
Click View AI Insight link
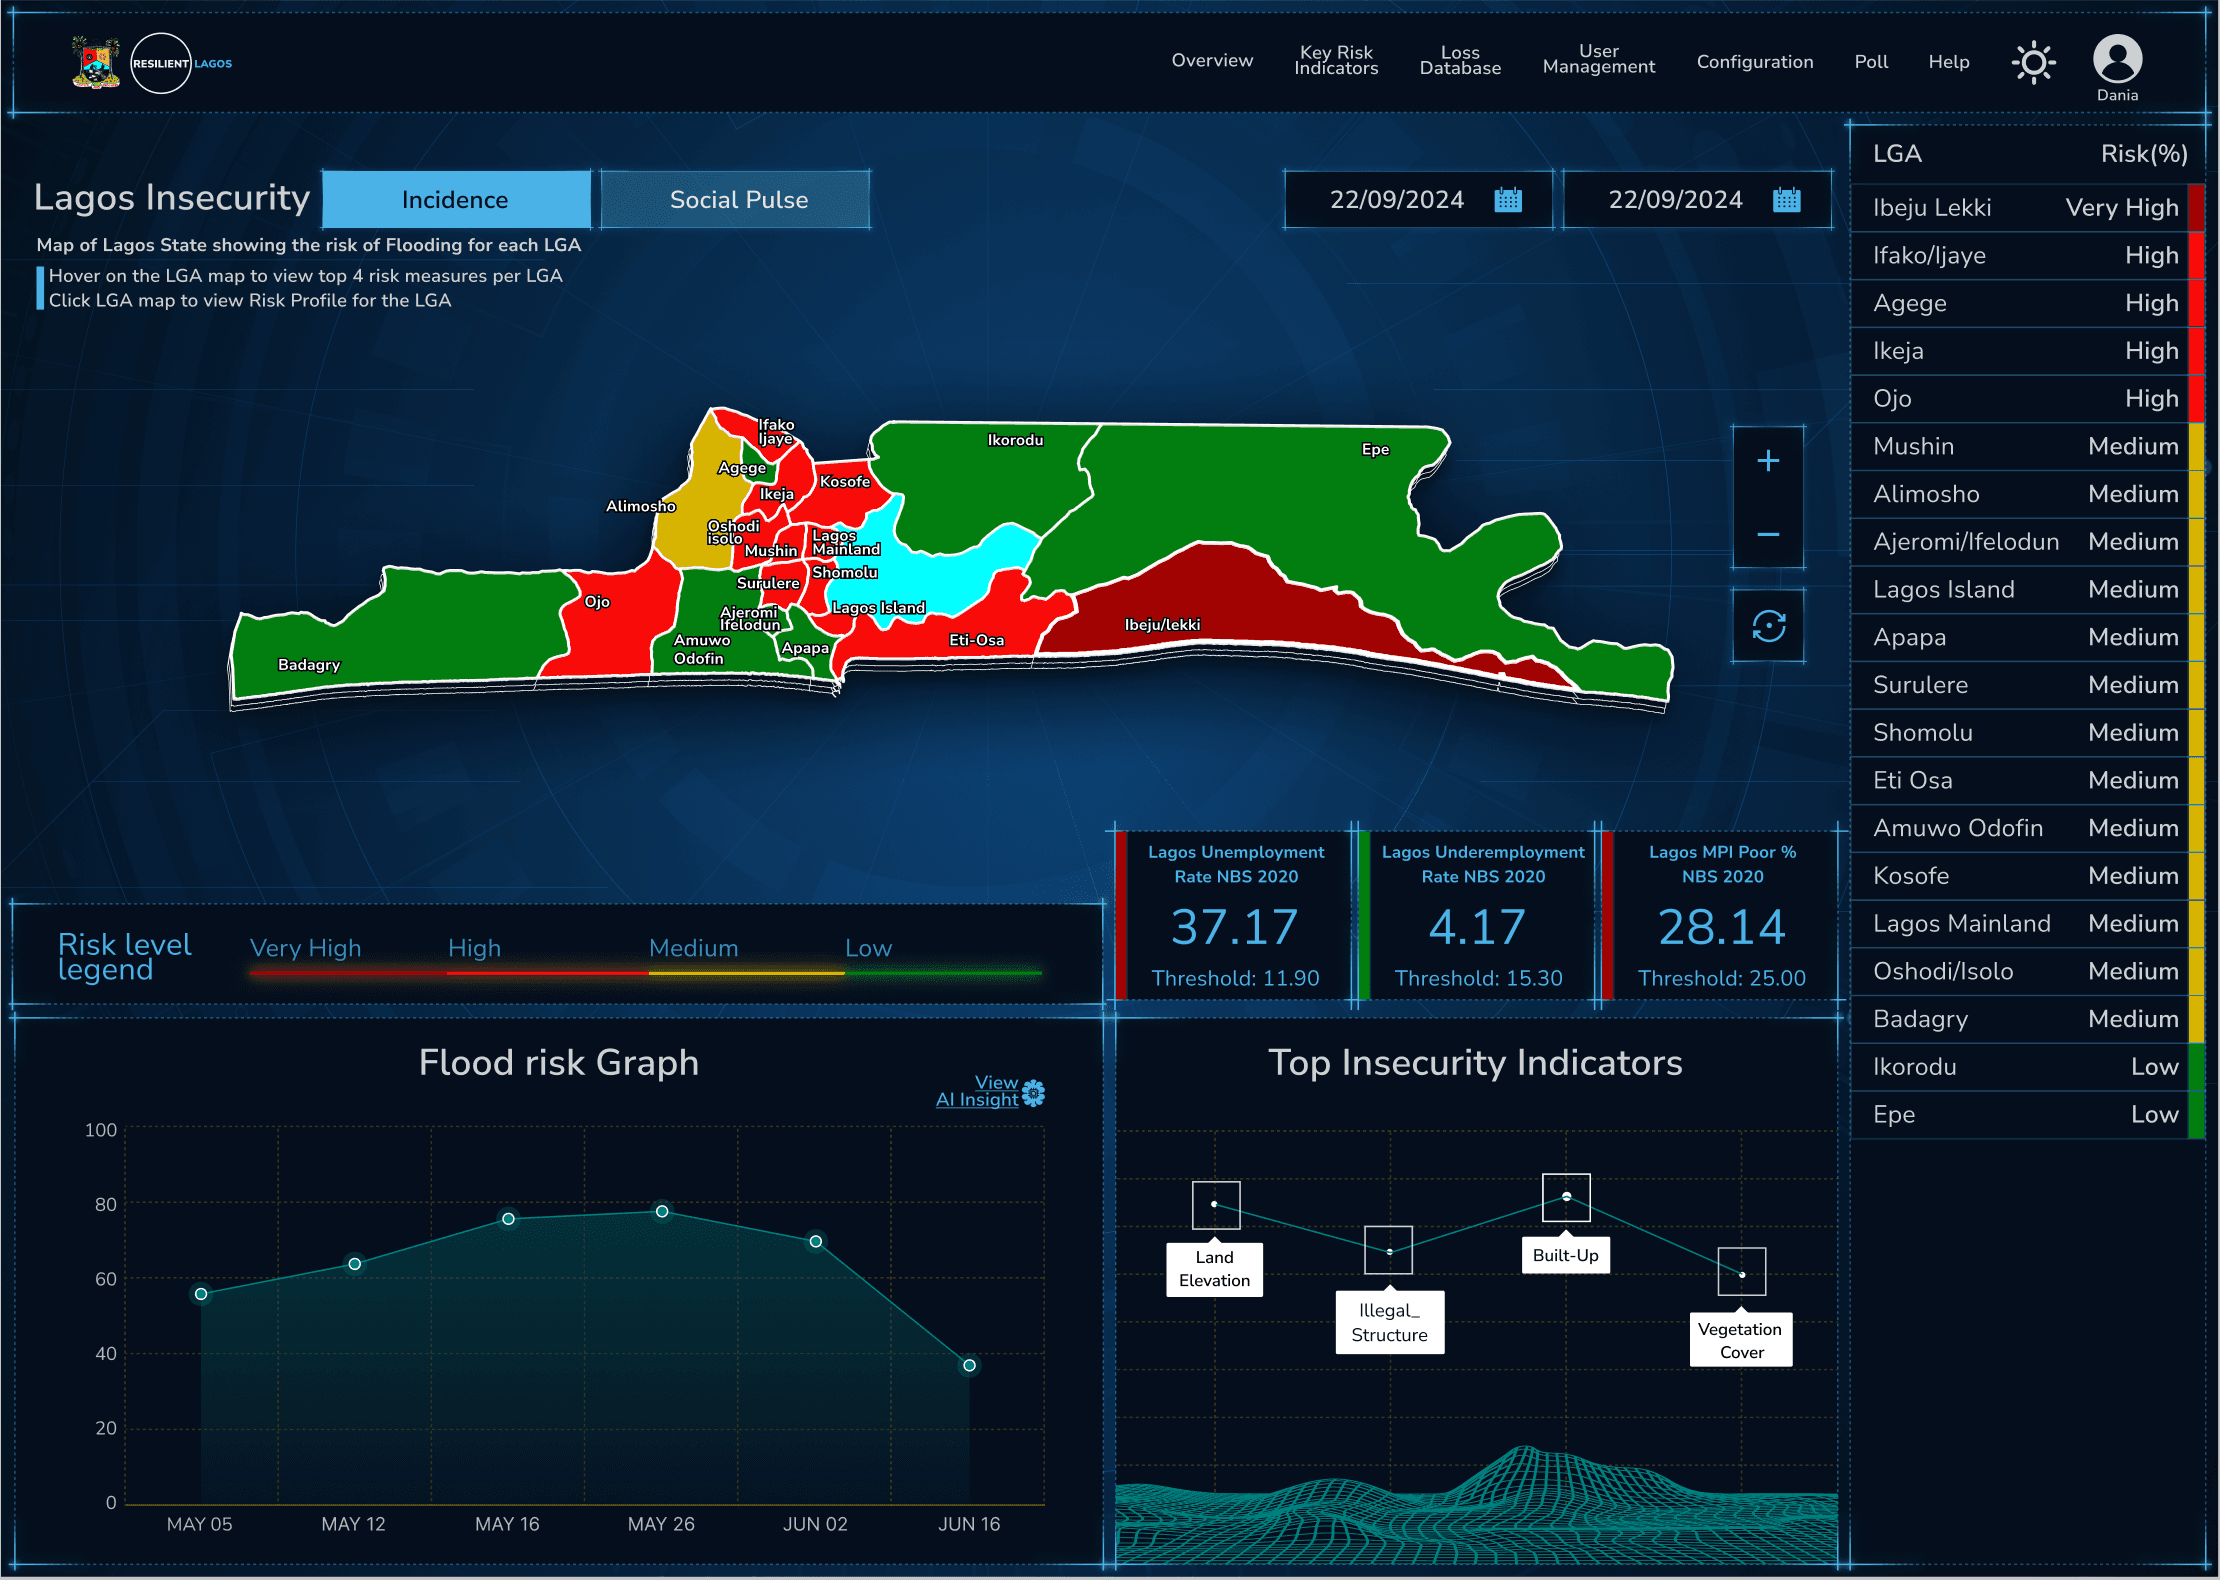(x=976, y=1091)
